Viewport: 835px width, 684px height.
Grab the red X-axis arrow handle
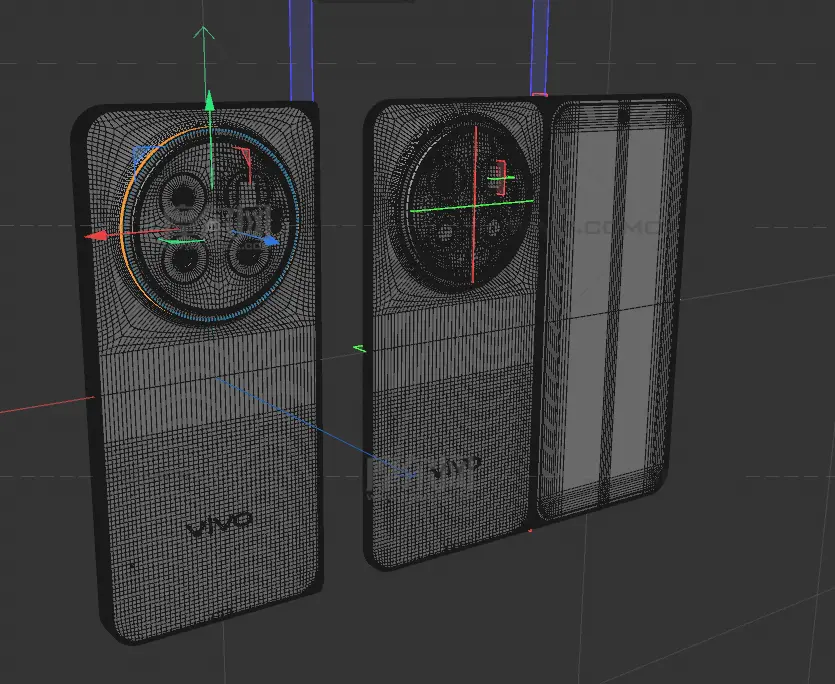coord(96,235)
